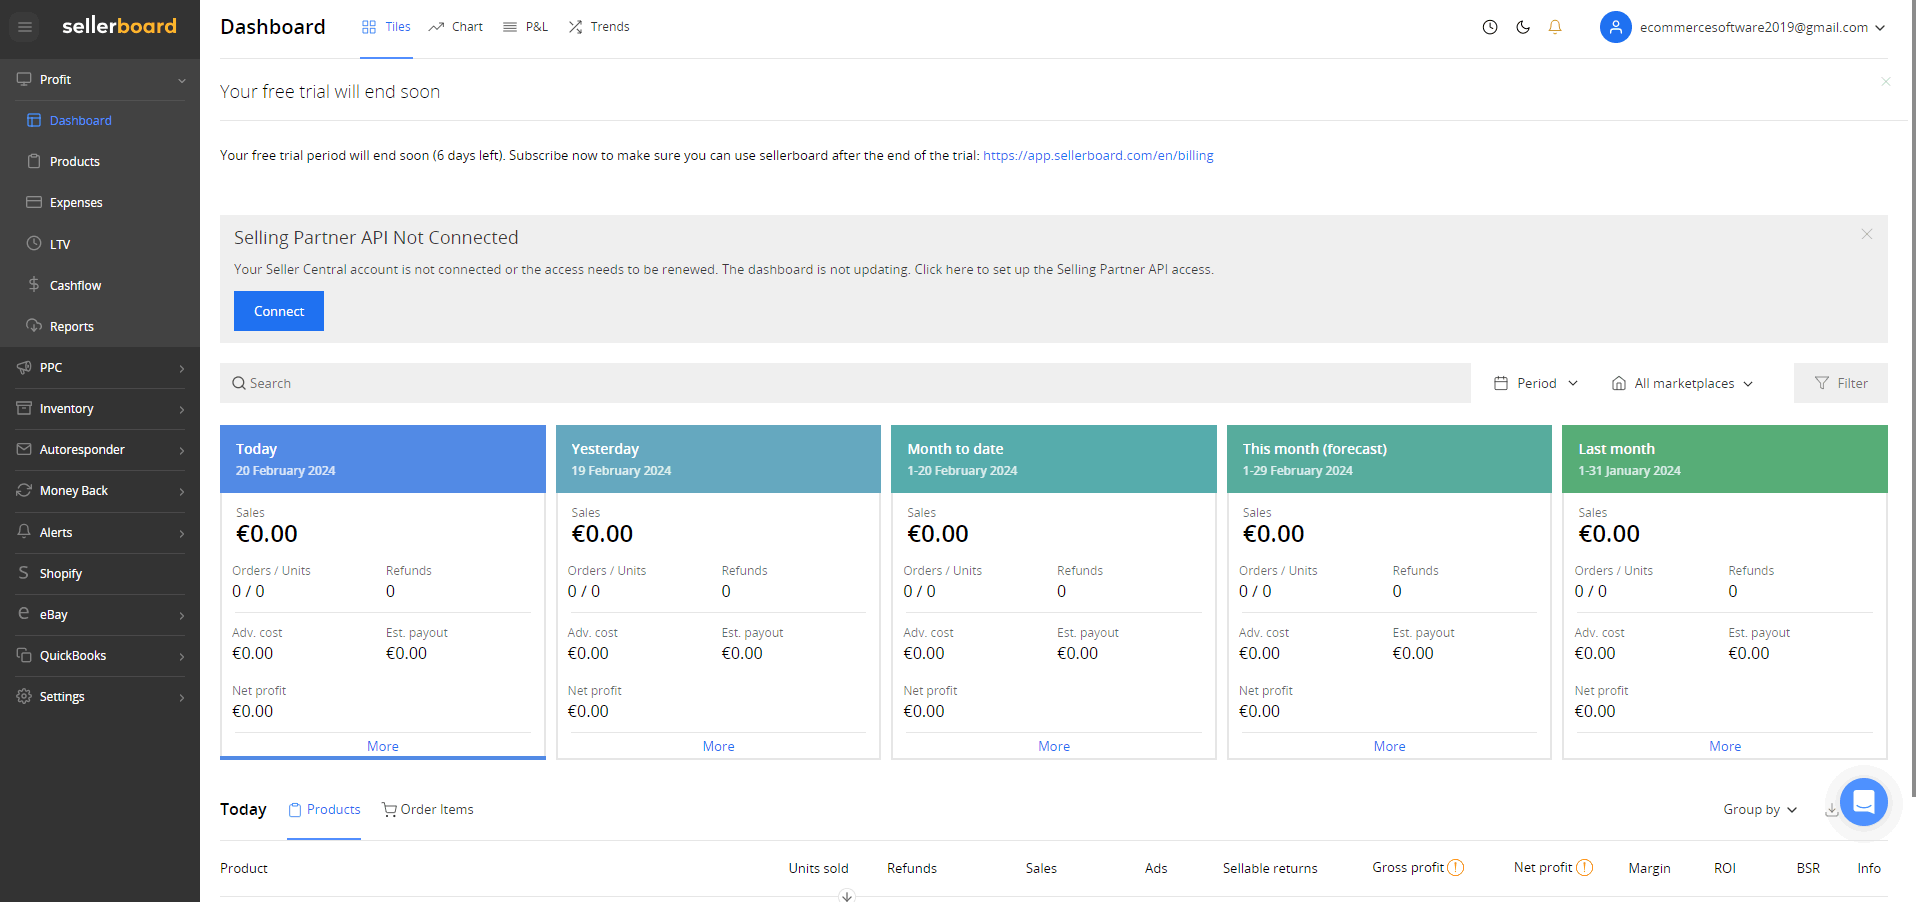Viewport: 1920px width, 902px height.
Task: Open the Filter button
Action: tap(1841, 383)
